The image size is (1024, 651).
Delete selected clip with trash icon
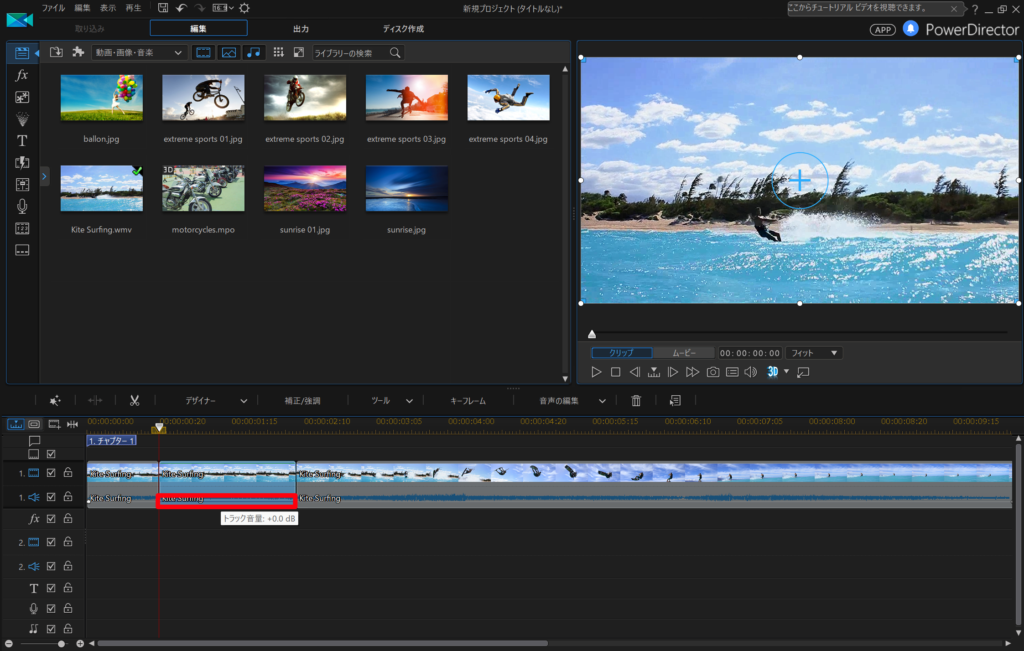click(x=636, y=400)
